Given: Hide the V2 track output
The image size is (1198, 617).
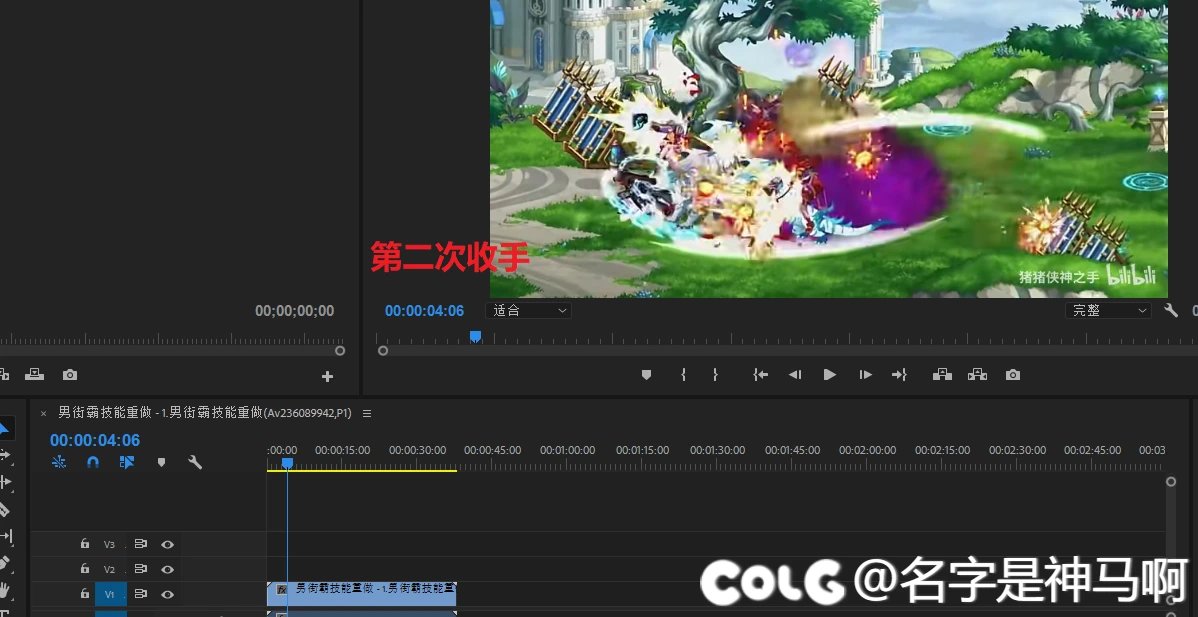Looking at the screenshot, I should point(167,569).
